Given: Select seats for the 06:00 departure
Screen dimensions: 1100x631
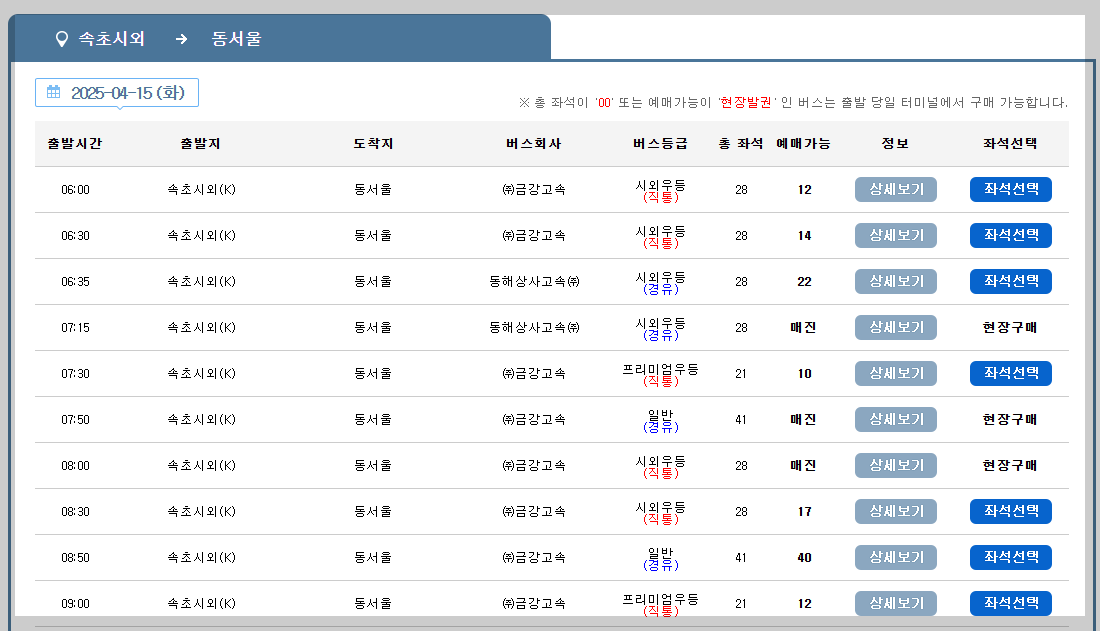Looking at the screenshot, I should click(1010, 189).
